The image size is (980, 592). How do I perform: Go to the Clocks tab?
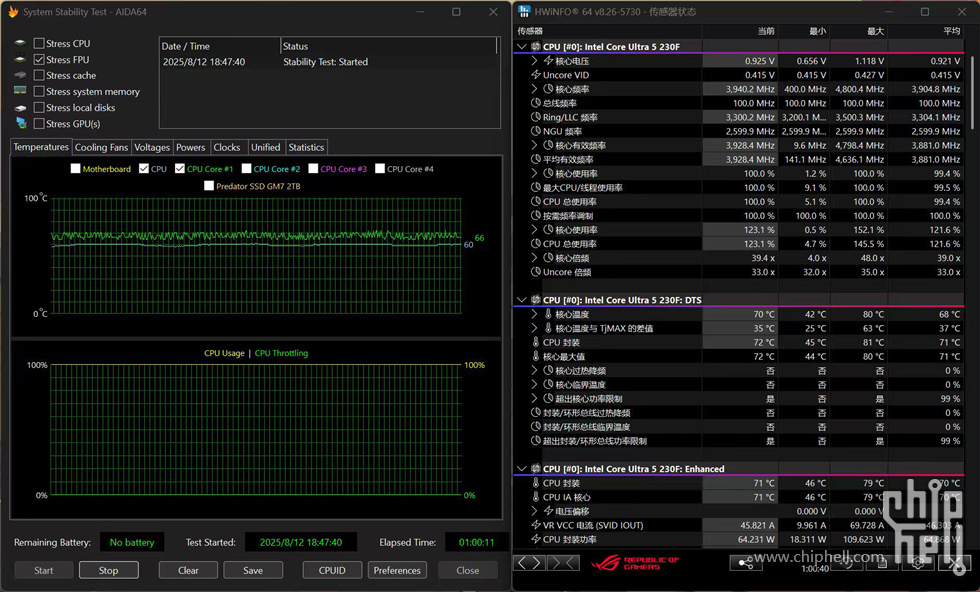(x=227, y=148)
